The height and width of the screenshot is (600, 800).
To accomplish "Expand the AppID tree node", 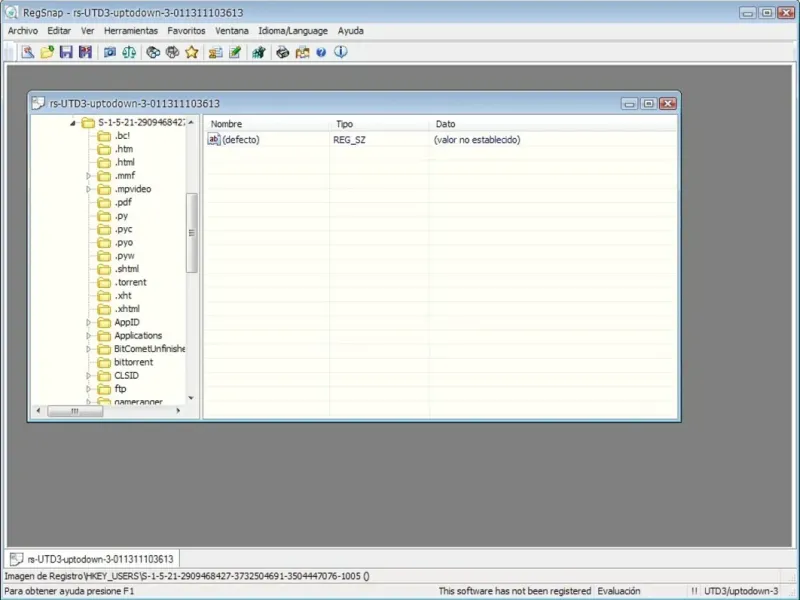I will 88,322.
